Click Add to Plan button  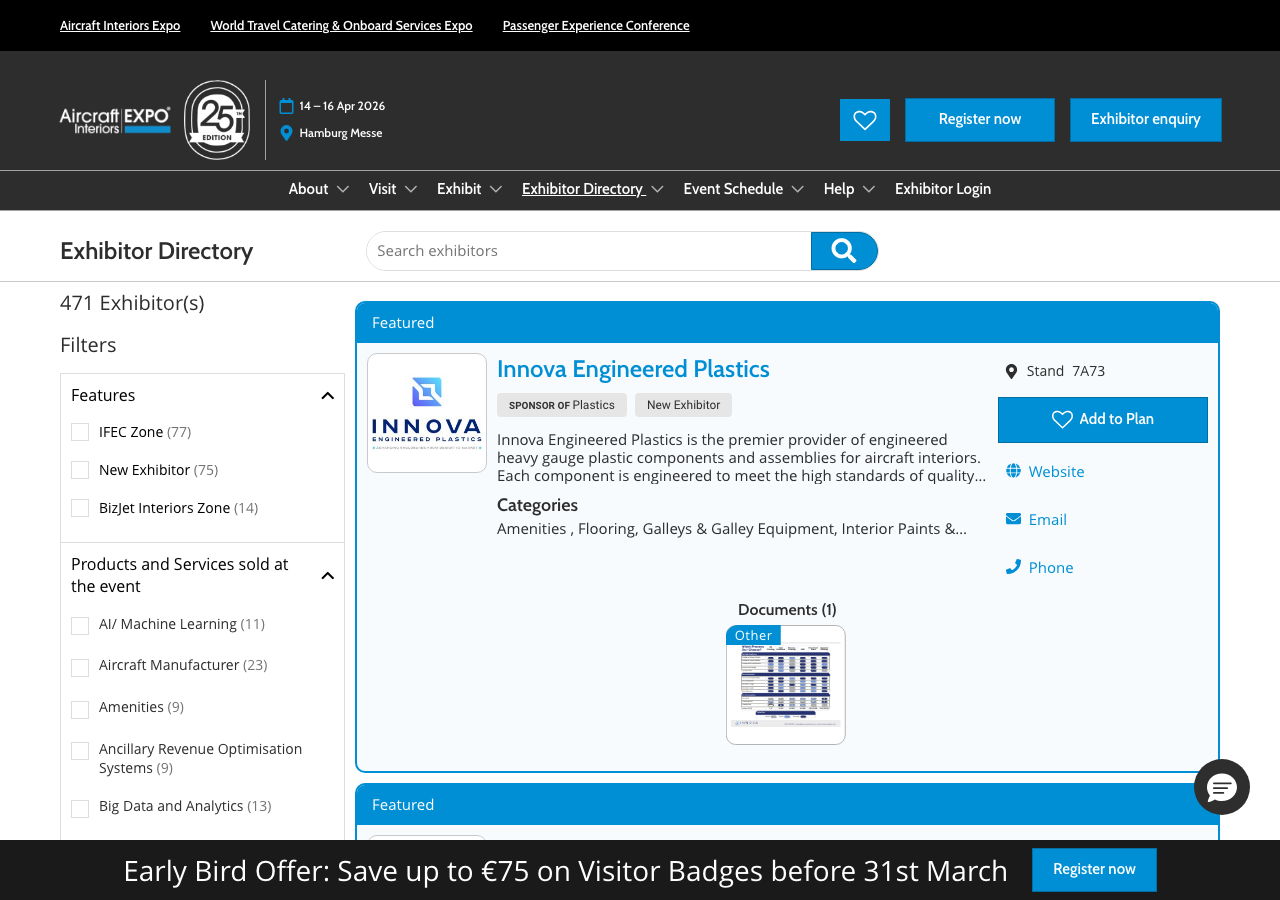pyautogui.click(x=1102, y=420)
